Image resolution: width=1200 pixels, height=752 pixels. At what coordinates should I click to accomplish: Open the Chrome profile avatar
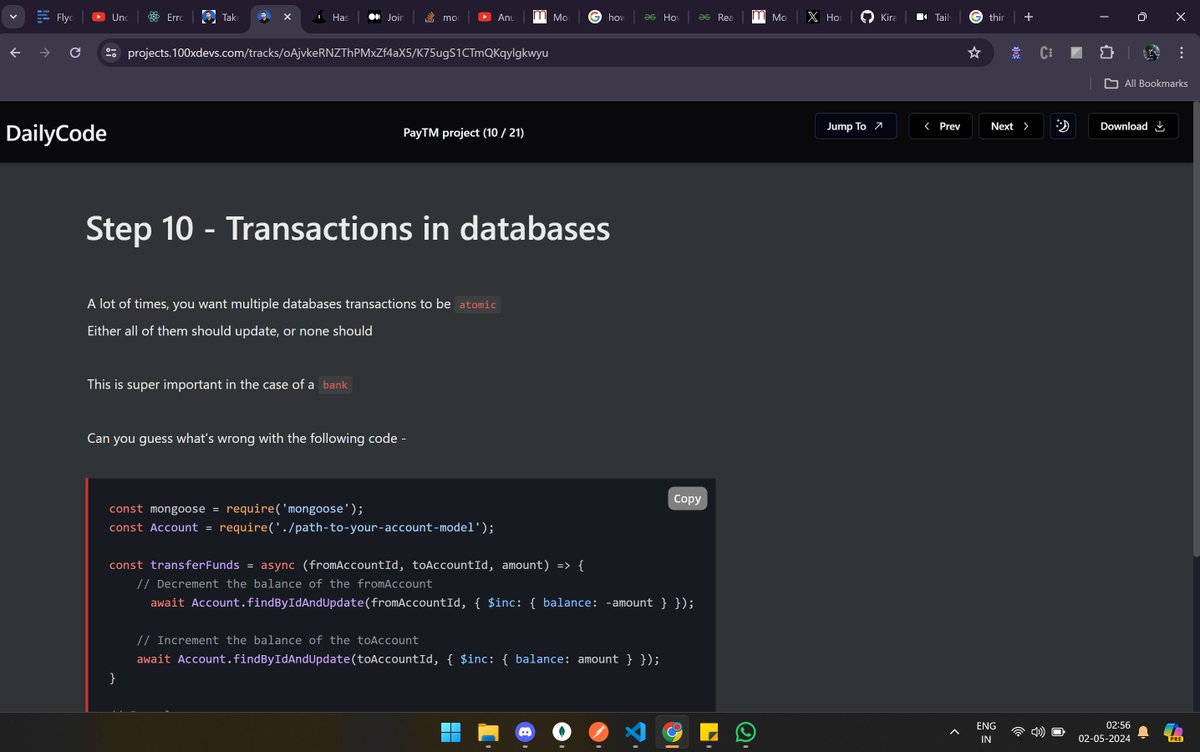tap(1151, 52)
